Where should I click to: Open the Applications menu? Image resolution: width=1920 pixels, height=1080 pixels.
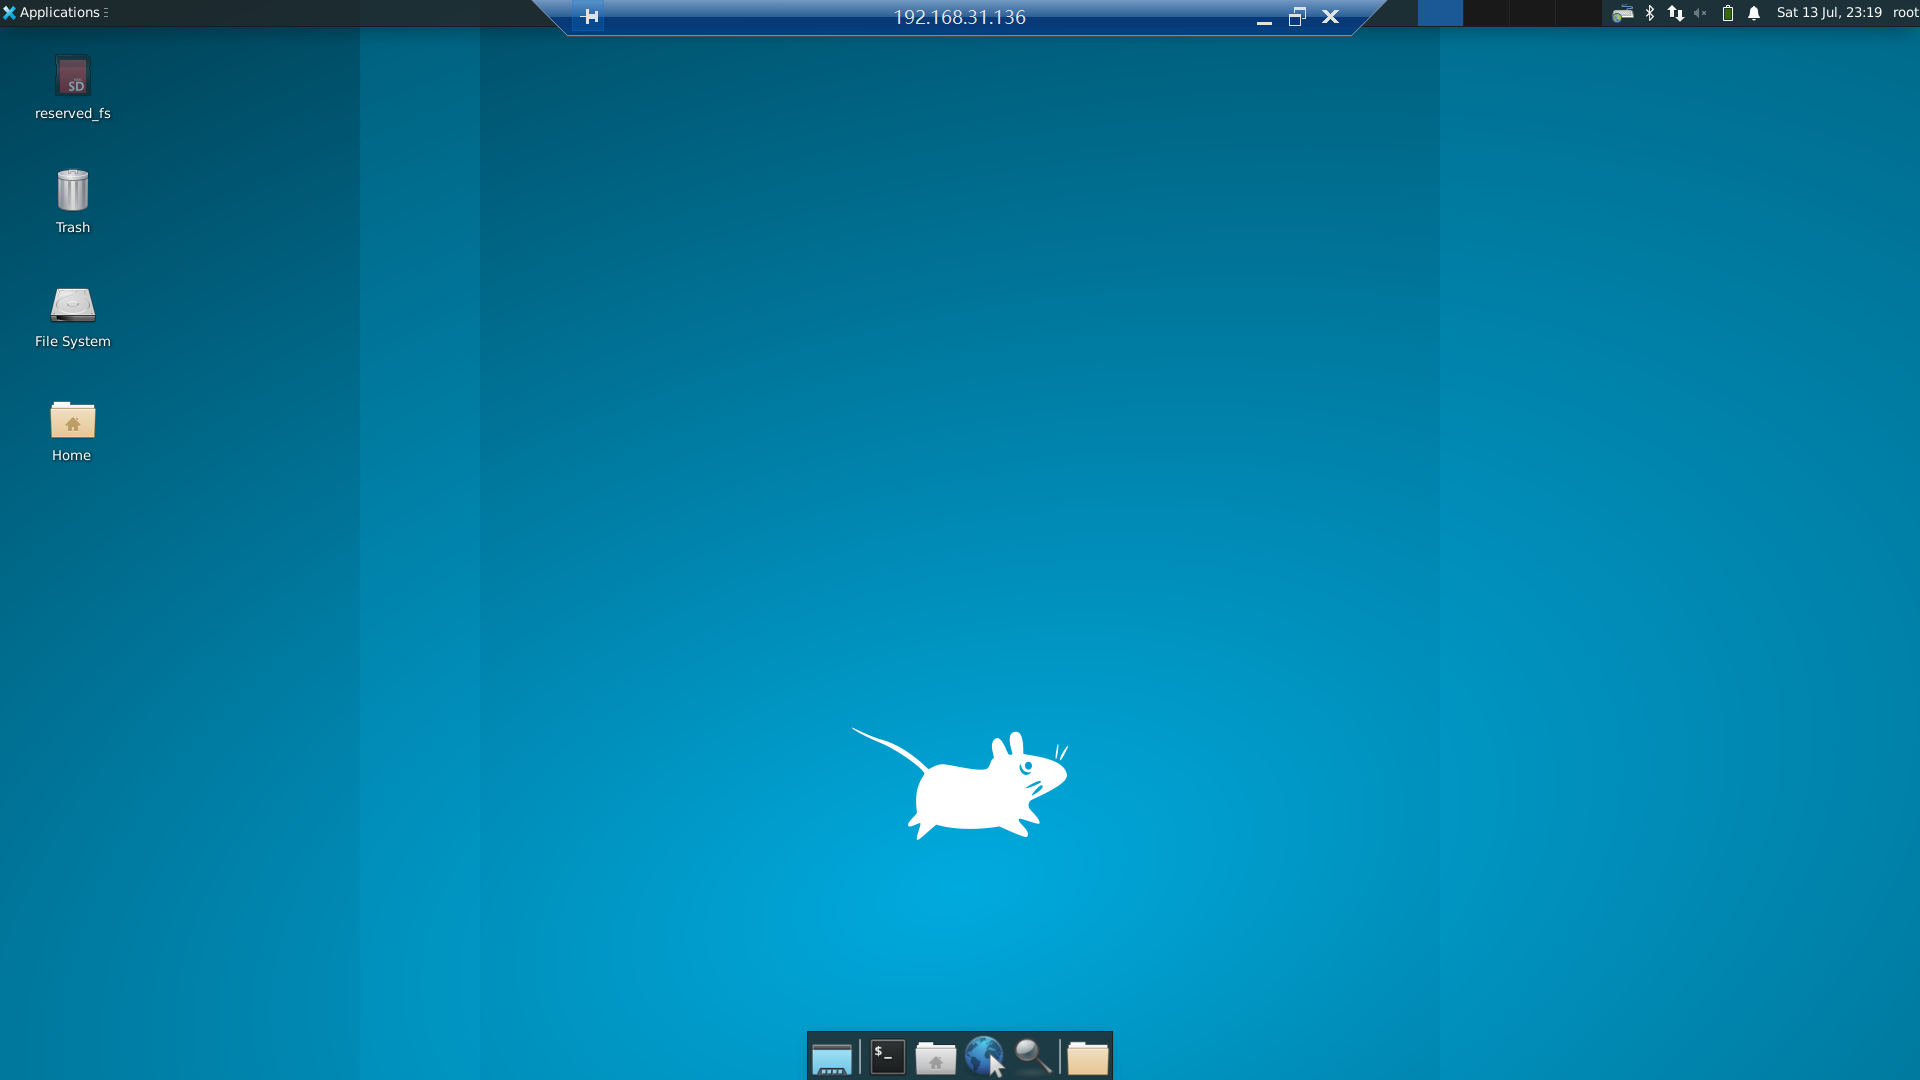(55, 13)
